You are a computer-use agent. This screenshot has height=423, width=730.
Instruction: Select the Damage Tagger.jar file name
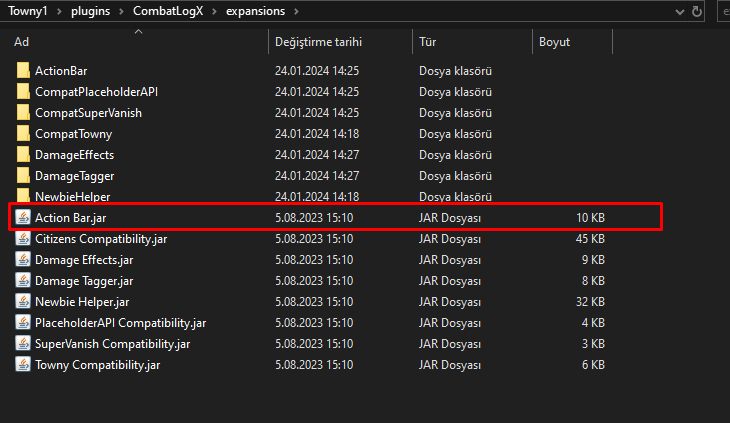coord(84,280)
